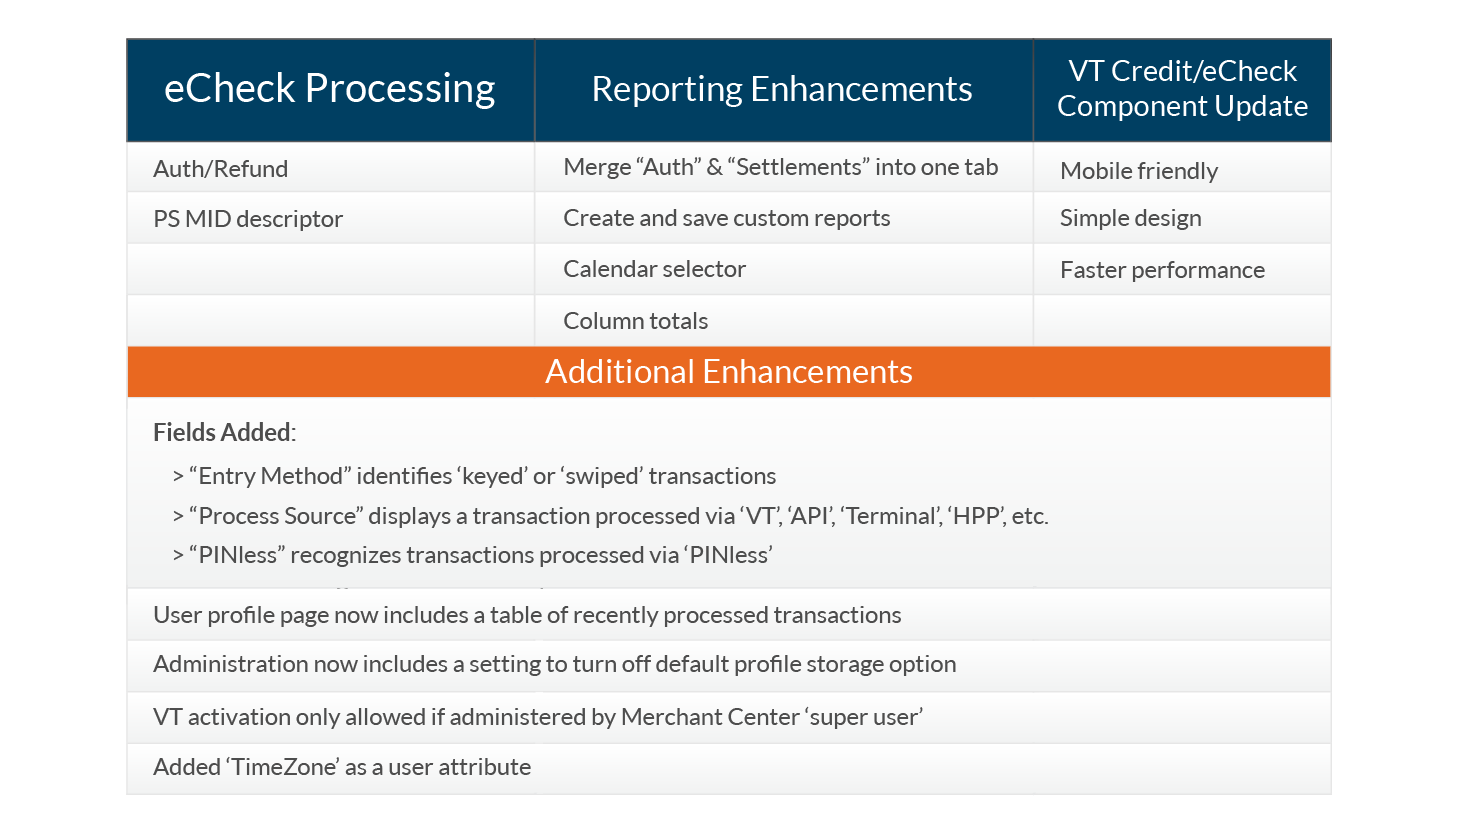
Task: Click the default profile storage option row
Action: pyautogui.click(x=729, y=665)
